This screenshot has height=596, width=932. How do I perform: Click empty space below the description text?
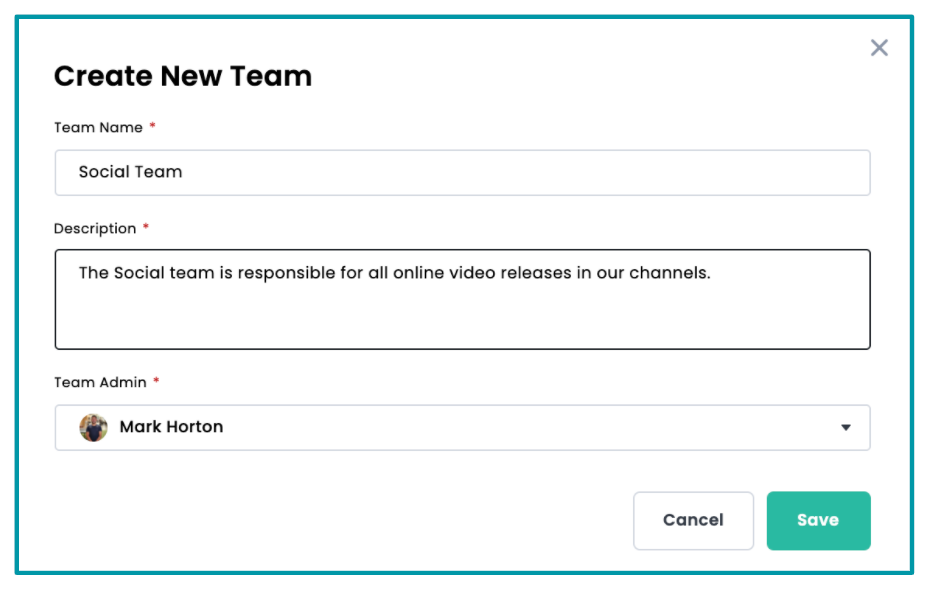(462, 320)
